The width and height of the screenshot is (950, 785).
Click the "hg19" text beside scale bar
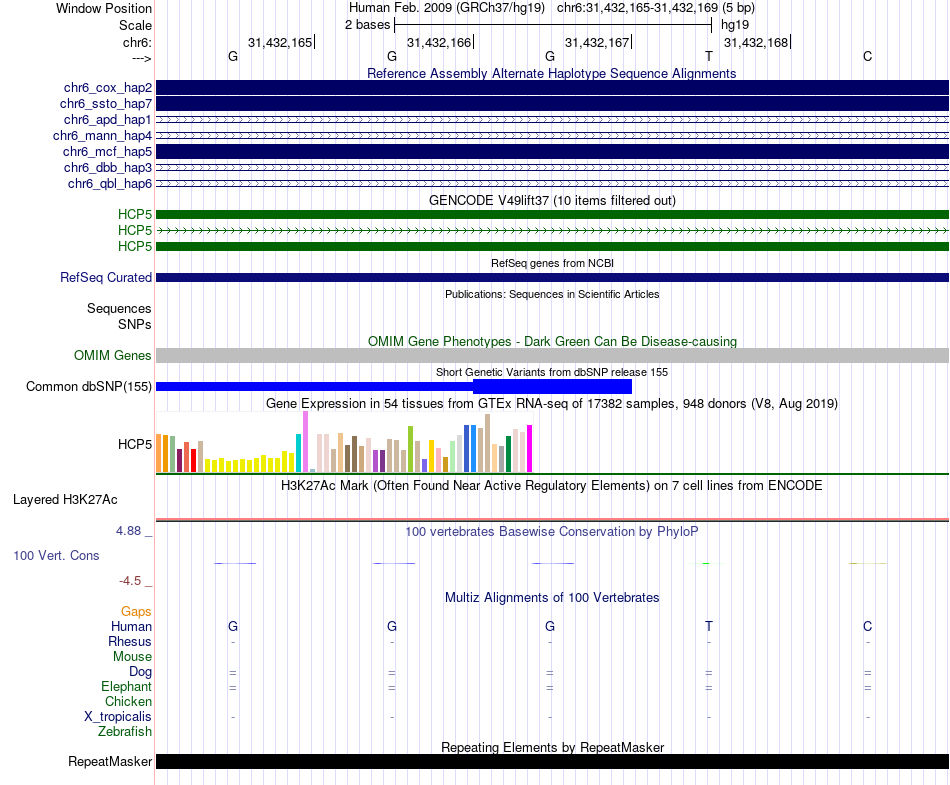point(735,25)
